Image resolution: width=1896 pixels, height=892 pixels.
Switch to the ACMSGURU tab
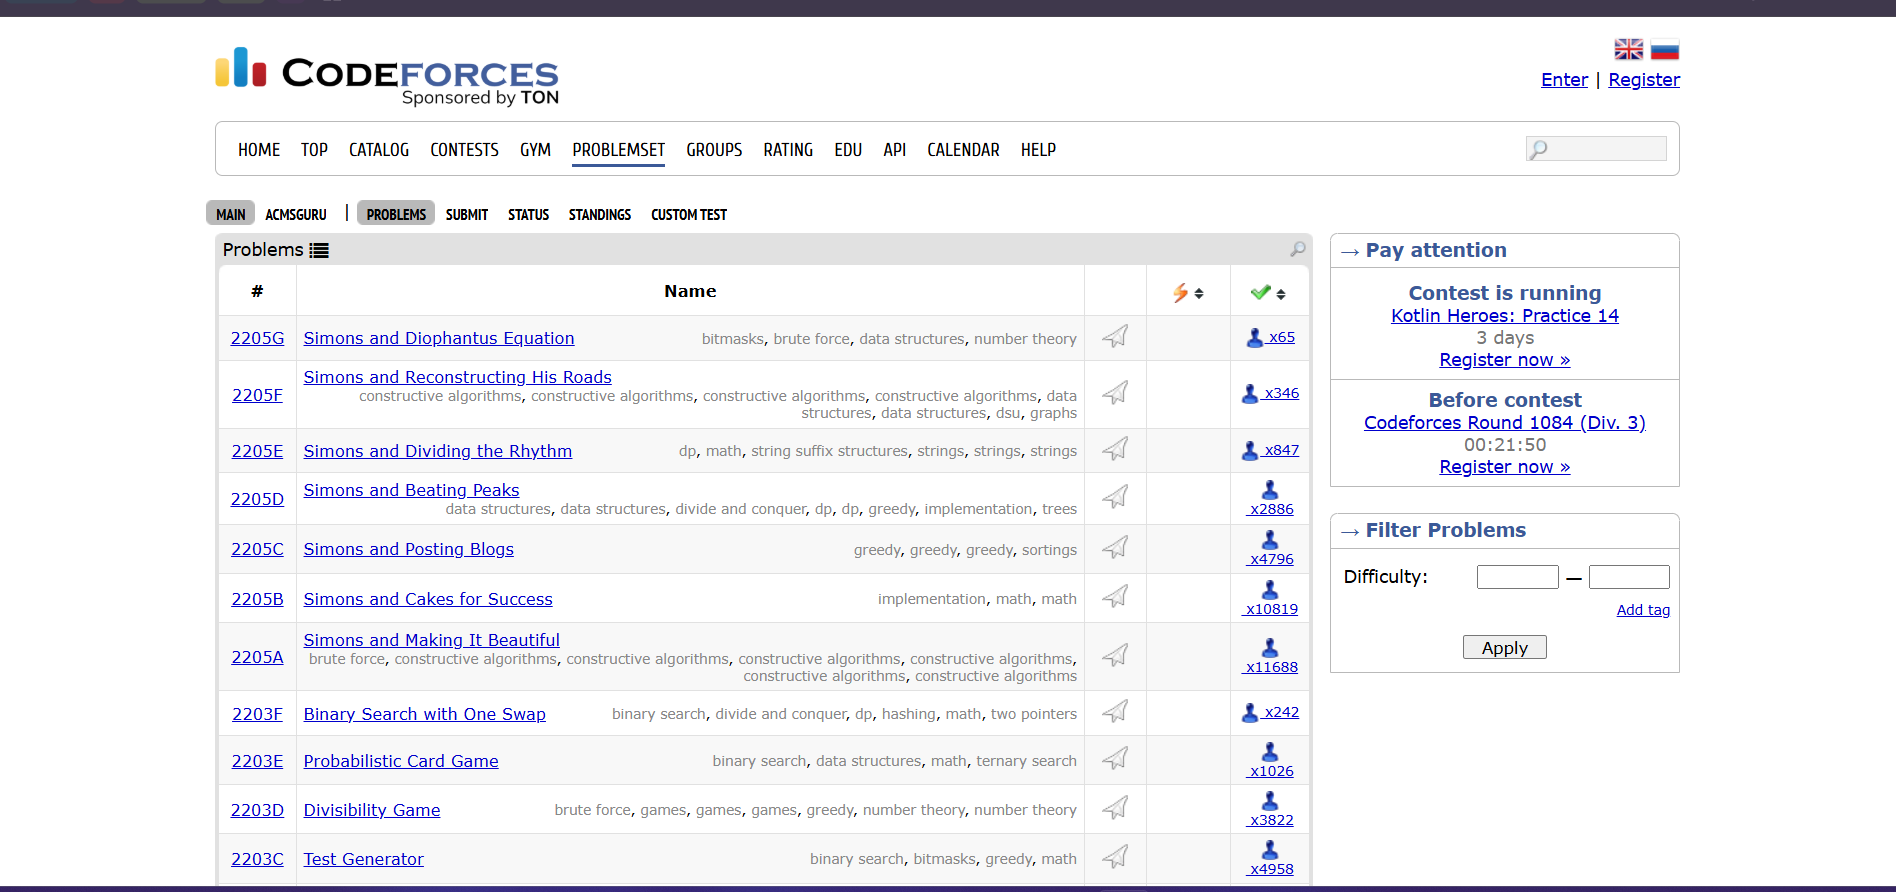(x=296, y=215)
